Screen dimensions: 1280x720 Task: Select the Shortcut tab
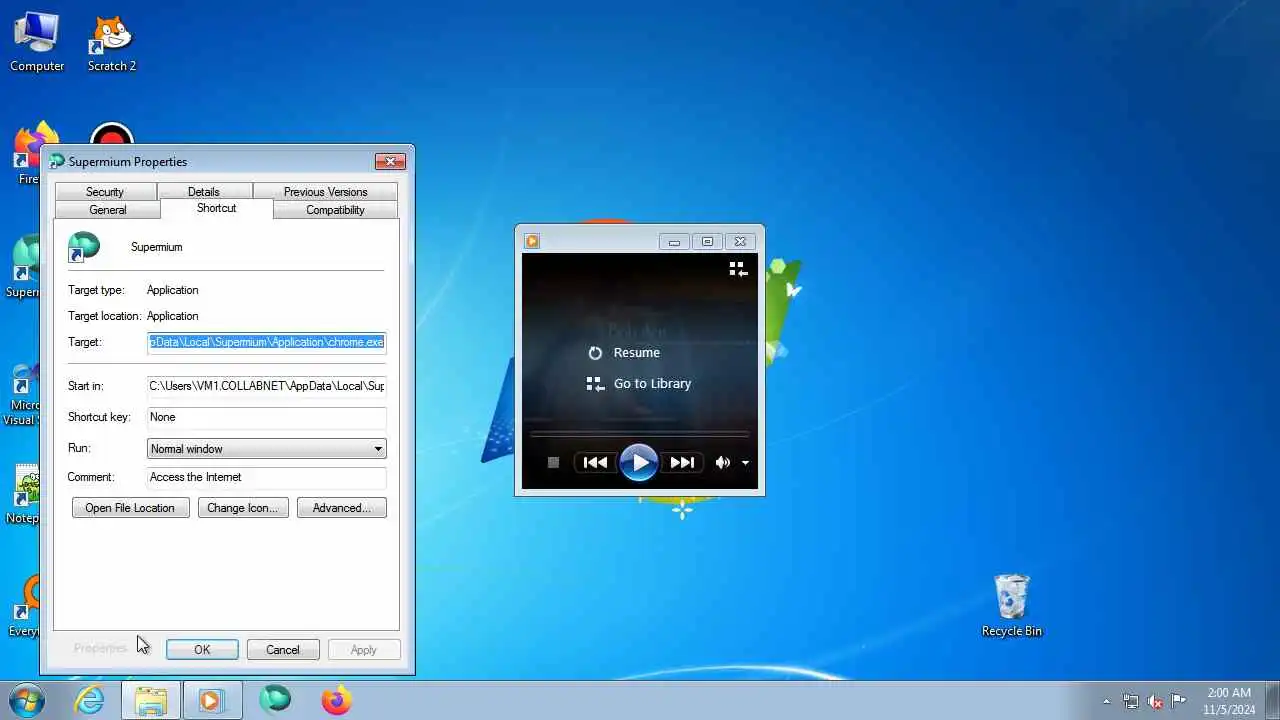(216, 208)
